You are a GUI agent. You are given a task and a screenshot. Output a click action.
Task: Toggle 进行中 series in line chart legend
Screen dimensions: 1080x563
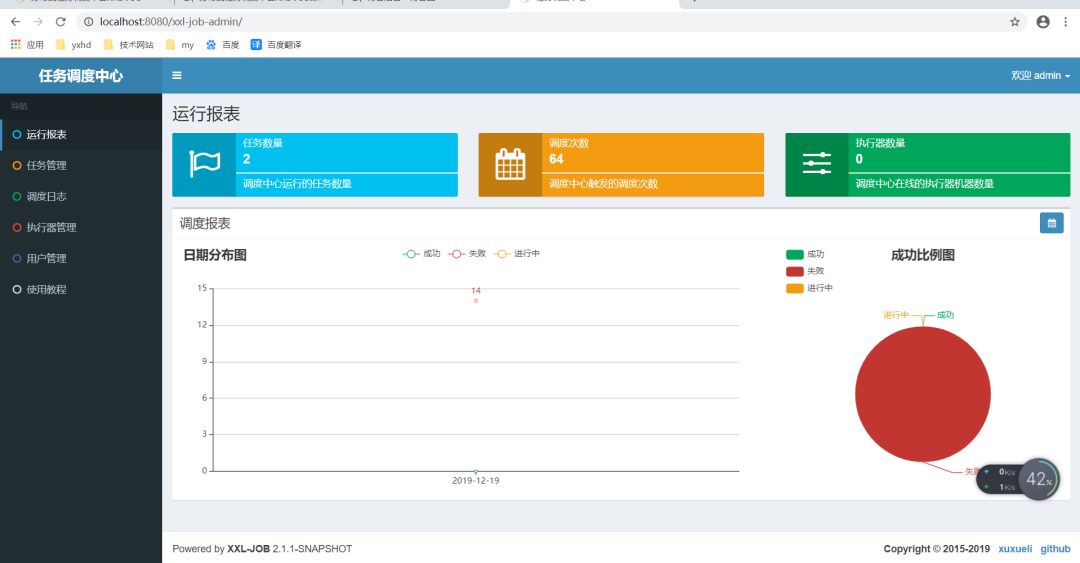(517, 254)
